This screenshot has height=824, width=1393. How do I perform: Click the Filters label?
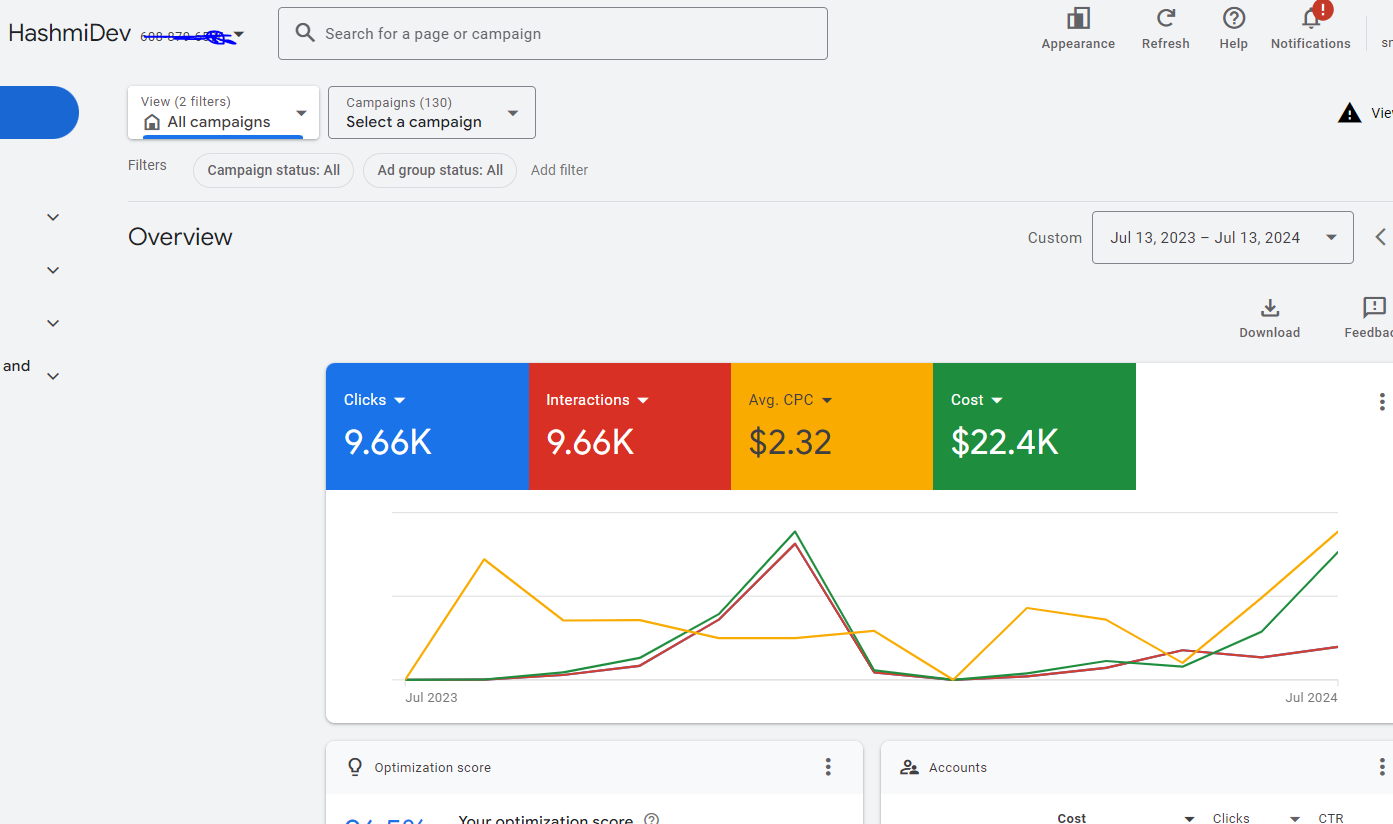pyautogui.click(x=147, y=165)
